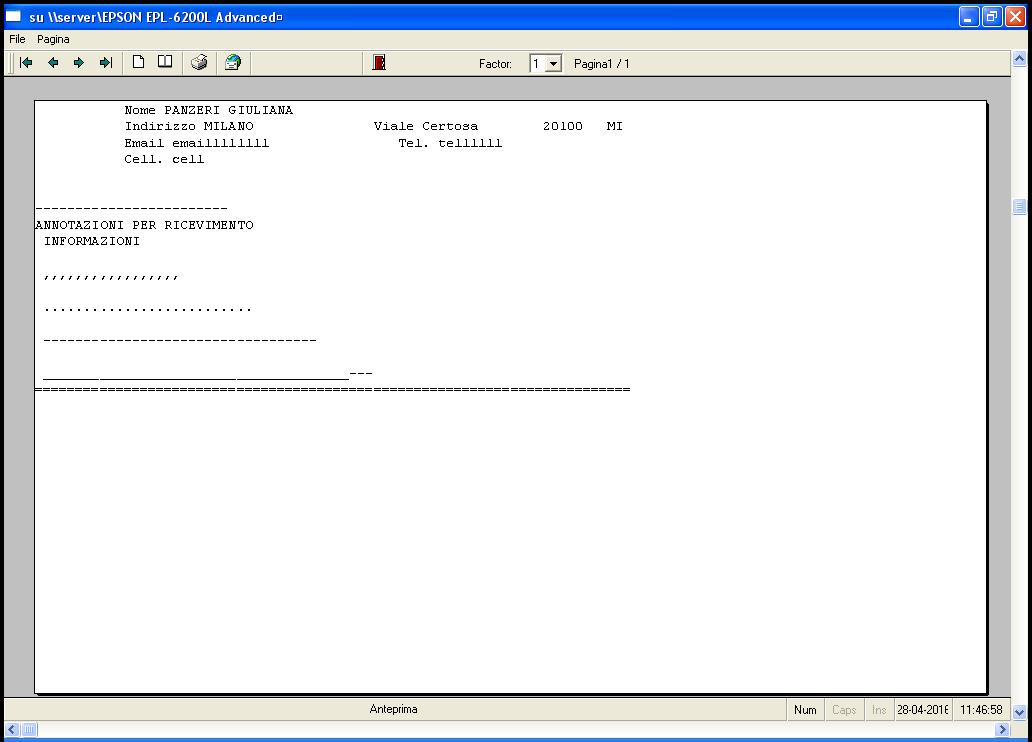Click the vertical scrollbar up arrow
Screen dimensions: 1032x742
click(x=1019, y=59)
